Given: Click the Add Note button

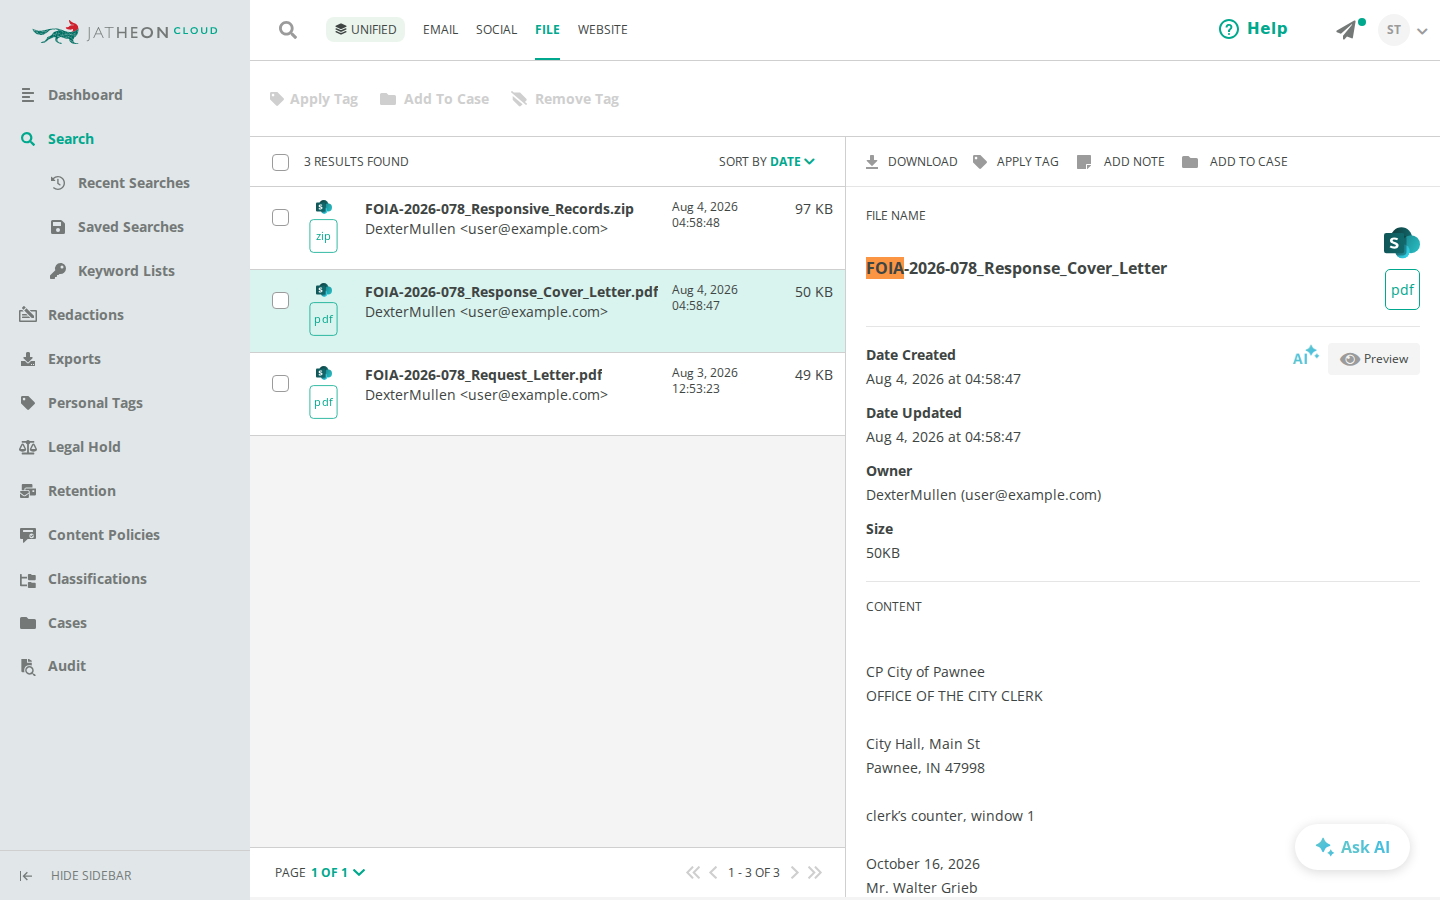Looking at the screenshot, I should click(x=1121, y=162).
